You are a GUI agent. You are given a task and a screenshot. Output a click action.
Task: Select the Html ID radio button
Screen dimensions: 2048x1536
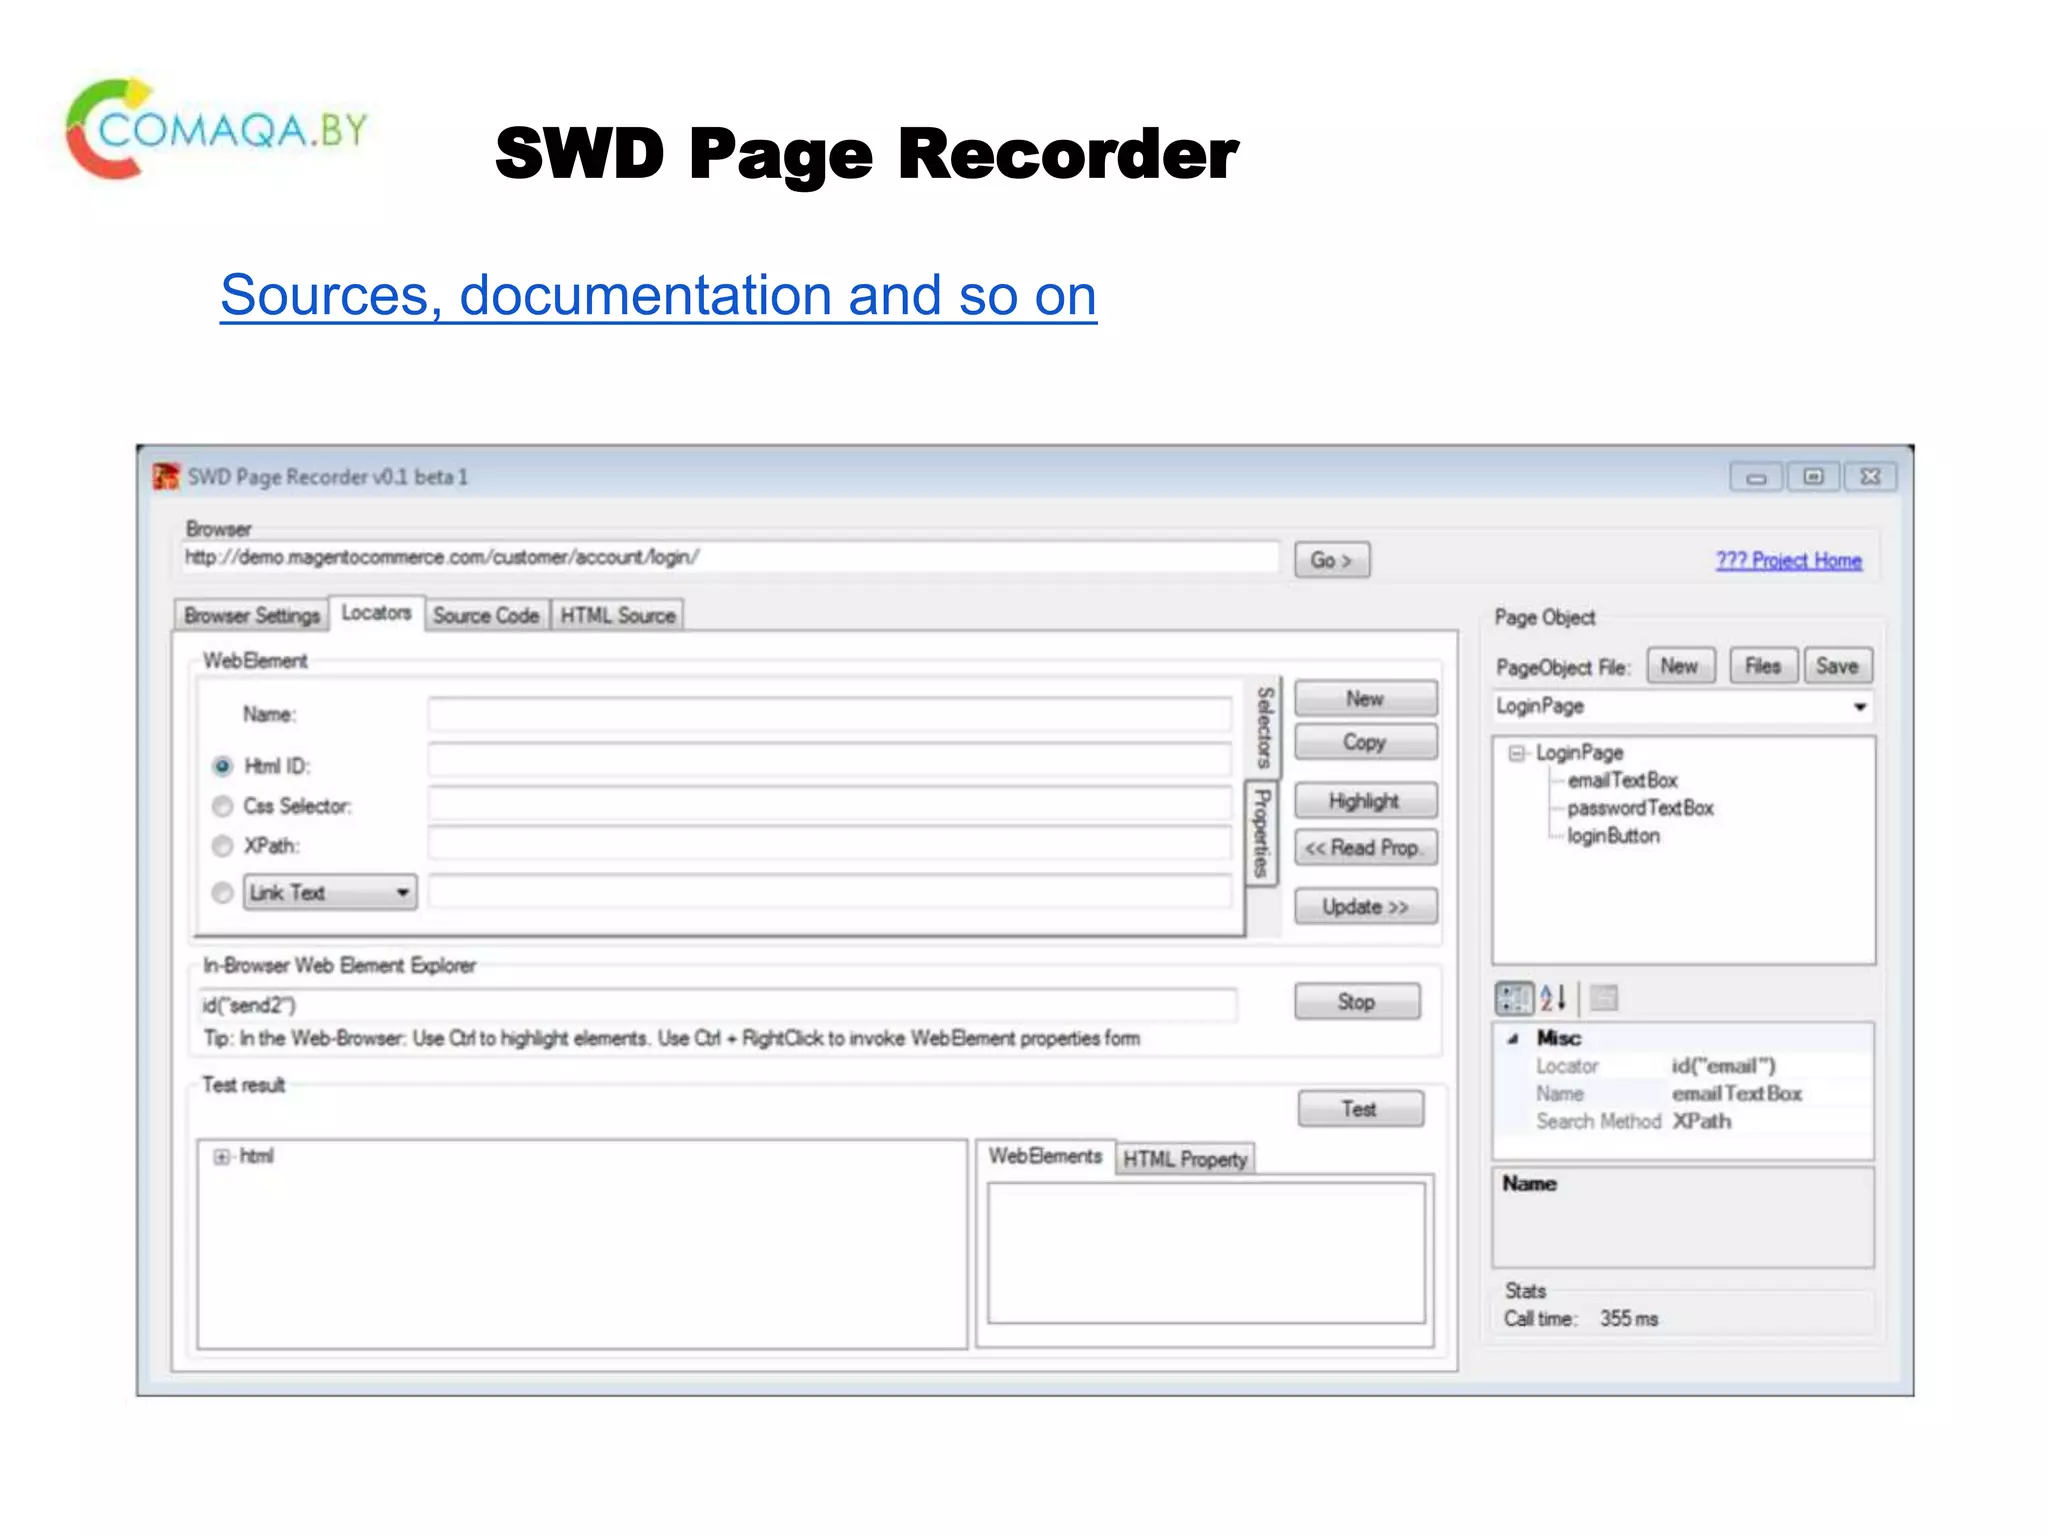222,766
